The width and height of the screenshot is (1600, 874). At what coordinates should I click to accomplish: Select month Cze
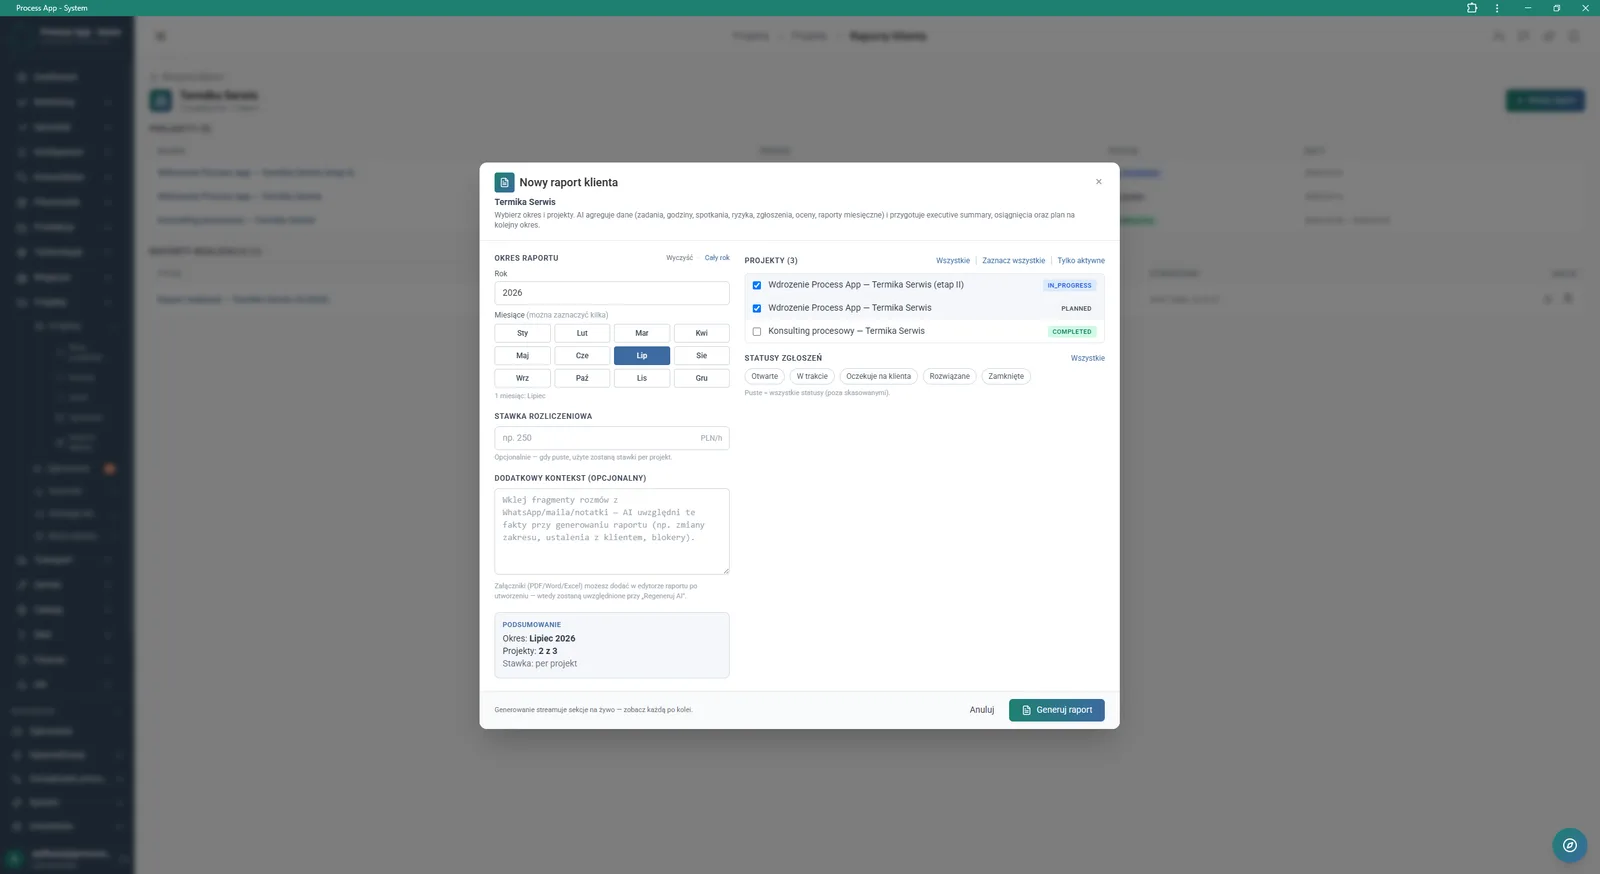pos(582,356)
